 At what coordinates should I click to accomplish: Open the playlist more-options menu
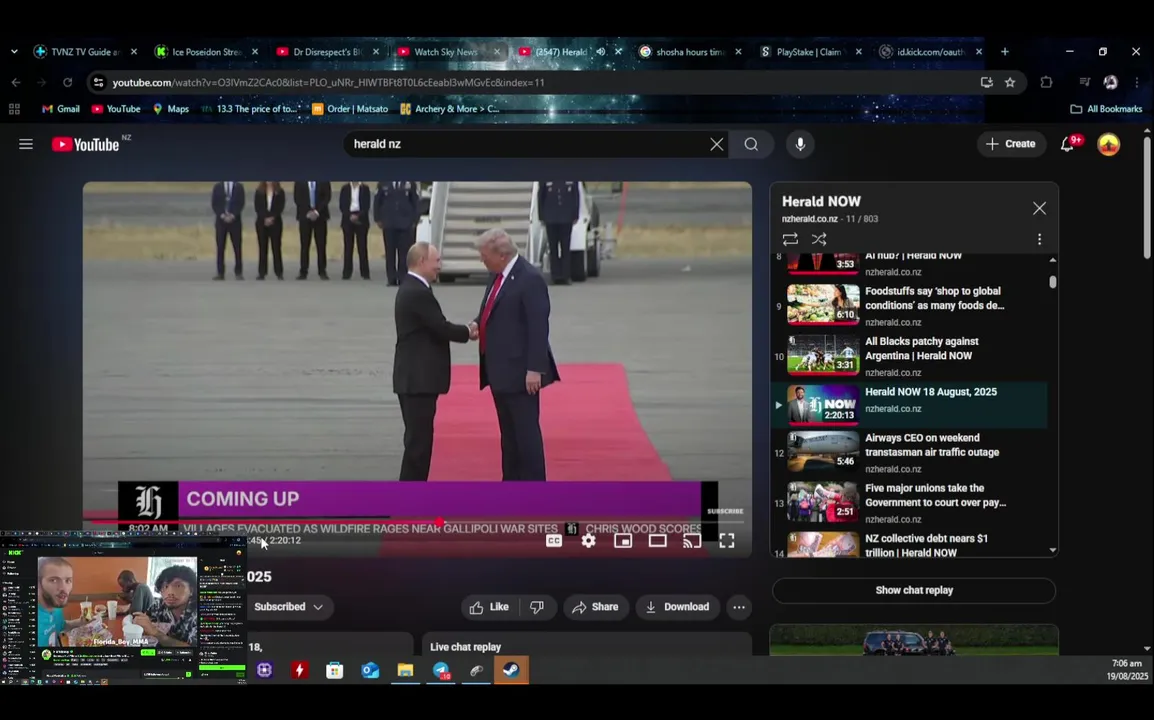[x=1039, y=239]
